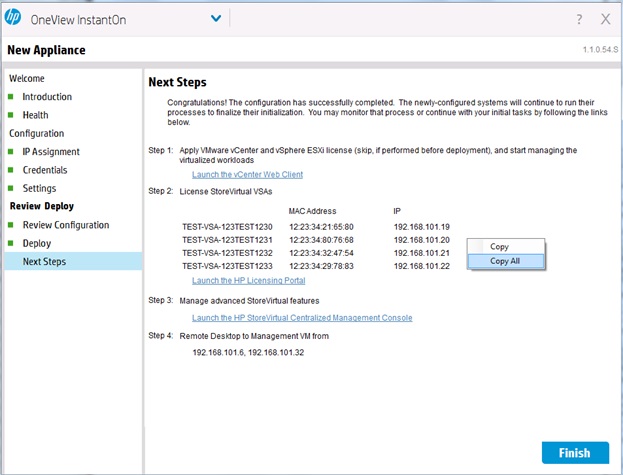Click the MAC address 12:23:34:32:47:54
This screenshot has width=623, height=475.
tap(320, 253)
